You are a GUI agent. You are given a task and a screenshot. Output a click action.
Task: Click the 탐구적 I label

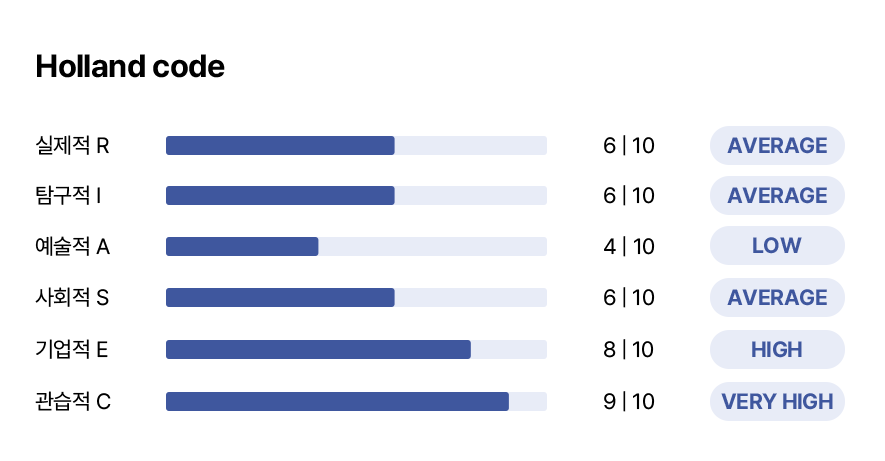tap(68, 196)
